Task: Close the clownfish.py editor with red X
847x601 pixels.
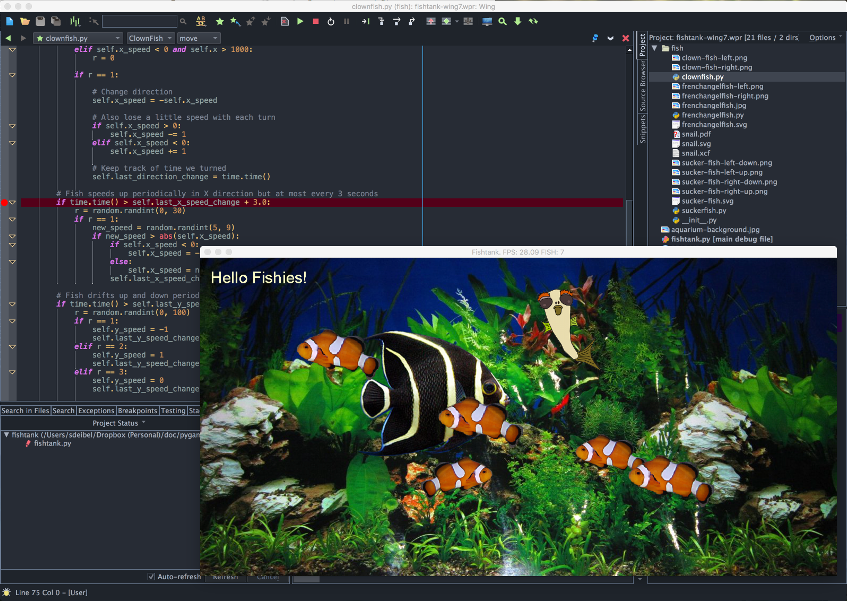Action: pyautogui.click(x=626, y=38)
